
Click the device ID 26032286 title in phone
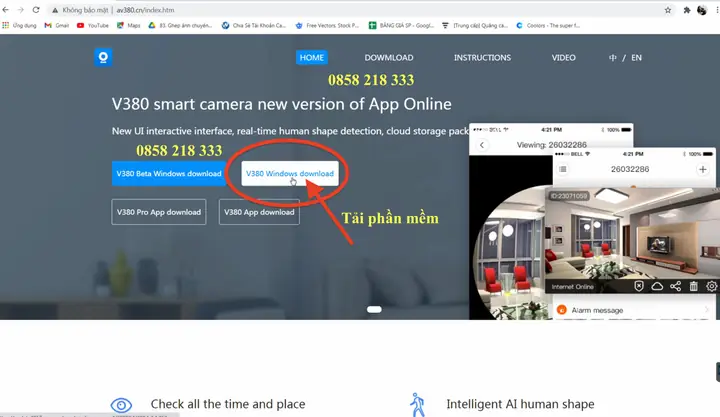630,169
